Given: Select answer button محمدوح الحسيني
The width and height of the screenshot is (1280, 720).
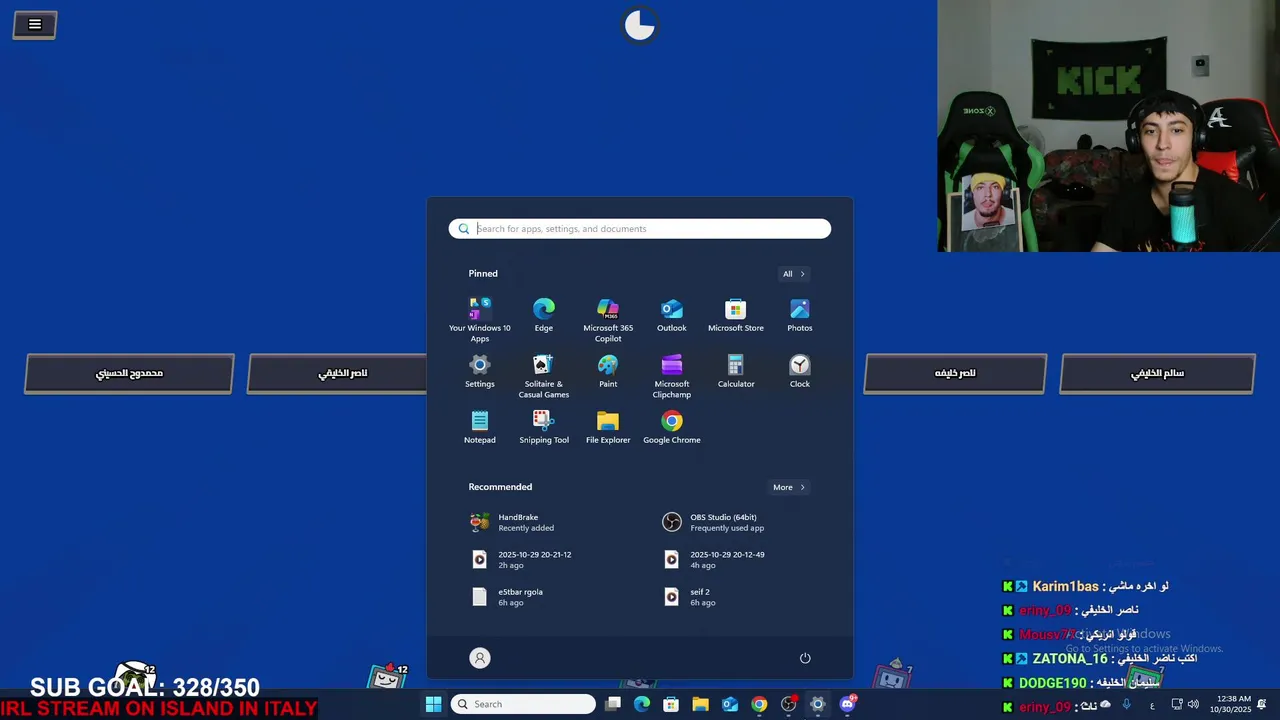Looking at the screenshot, I should click(x=129, y=373).
